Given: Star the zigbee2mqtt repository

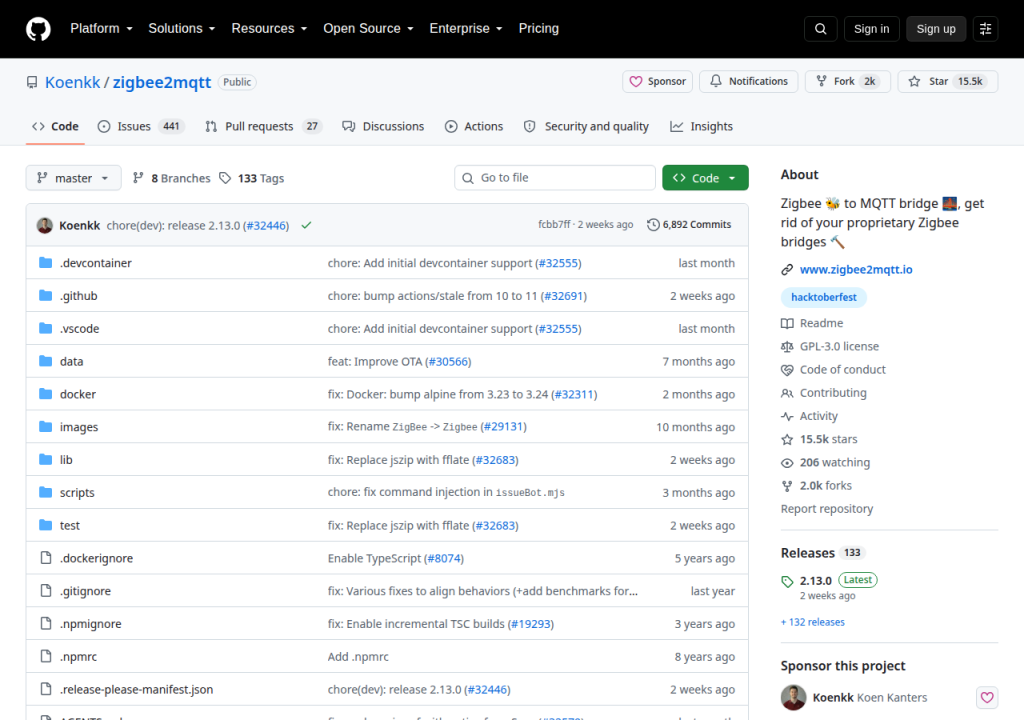Looking at the screenshot, I should pos(948,82).
